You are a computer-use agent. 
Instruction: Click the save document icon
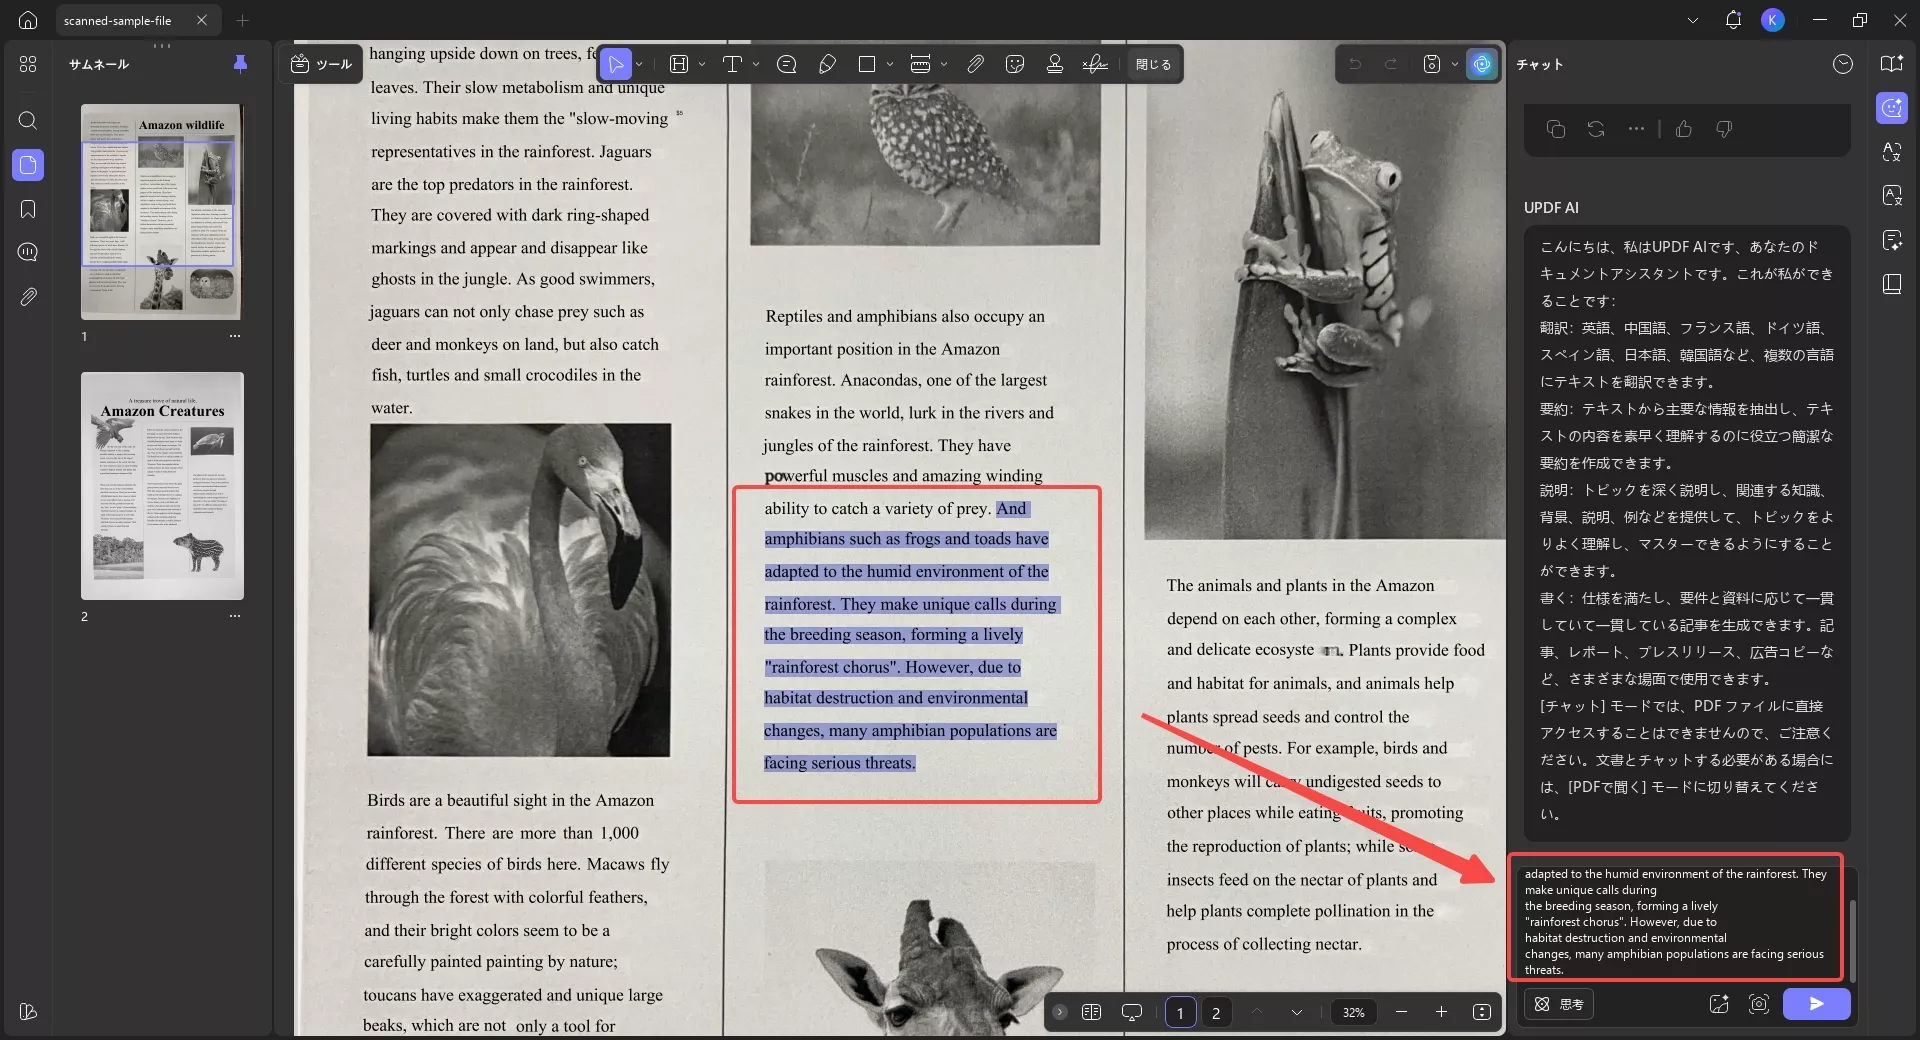1432,64
